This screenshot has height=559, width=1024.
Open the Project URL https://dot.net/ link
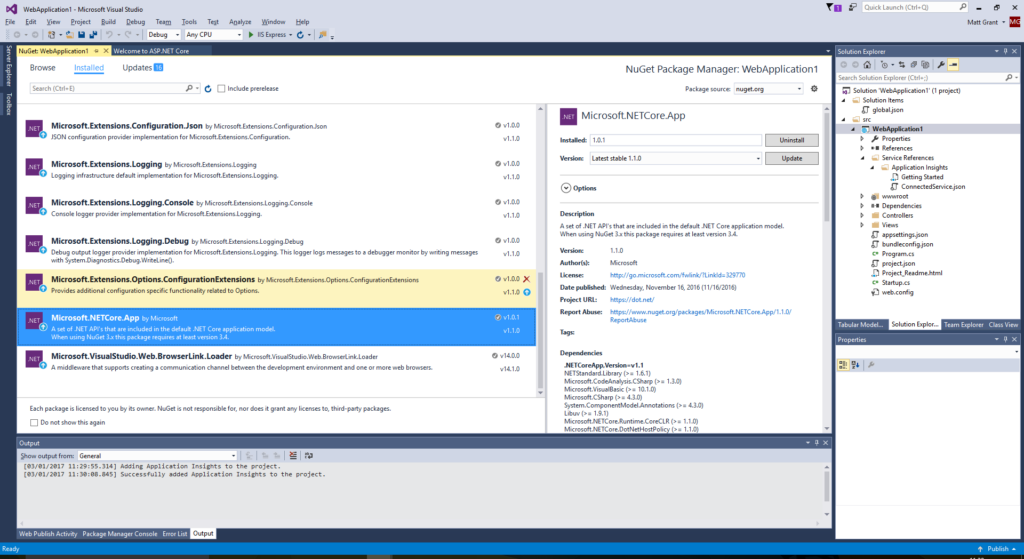point(632,300)
